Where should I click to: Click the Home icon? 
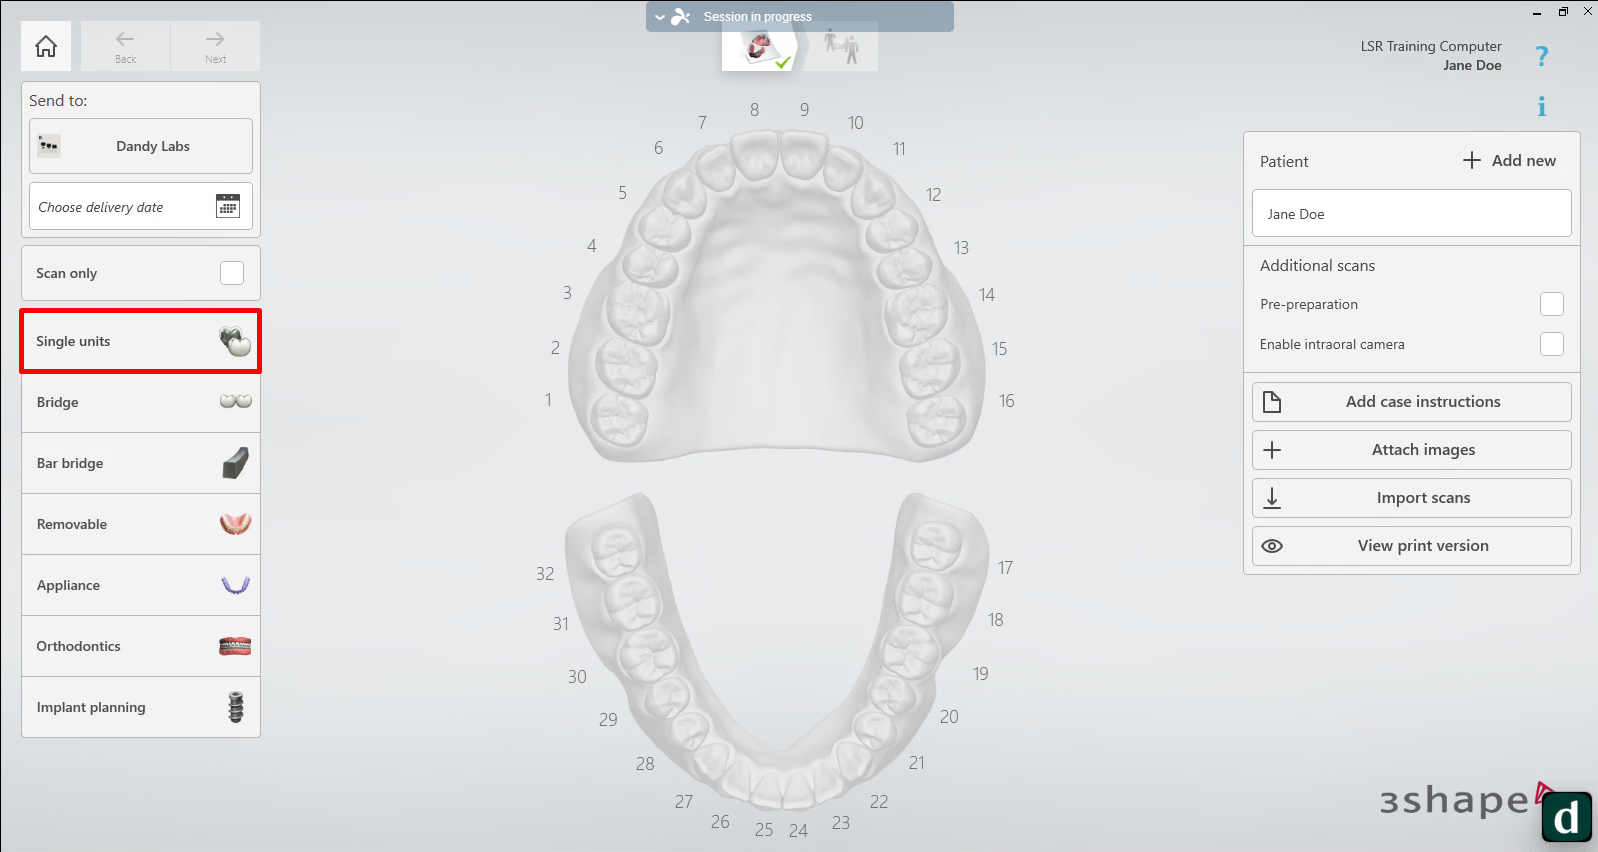coord(46,46)
